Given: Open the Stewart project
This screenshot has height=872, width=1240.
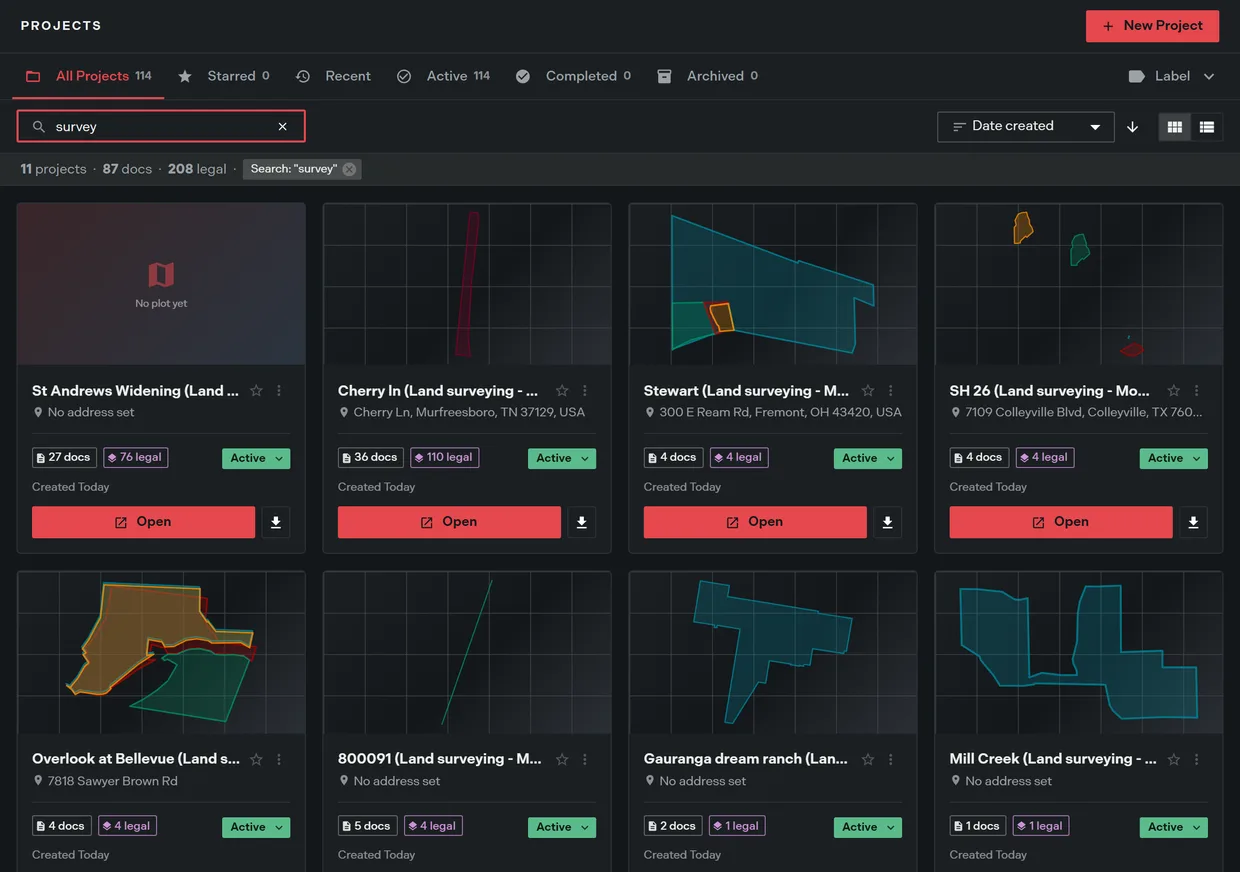Looking at the screenshot, I should (x=755, y=522).
